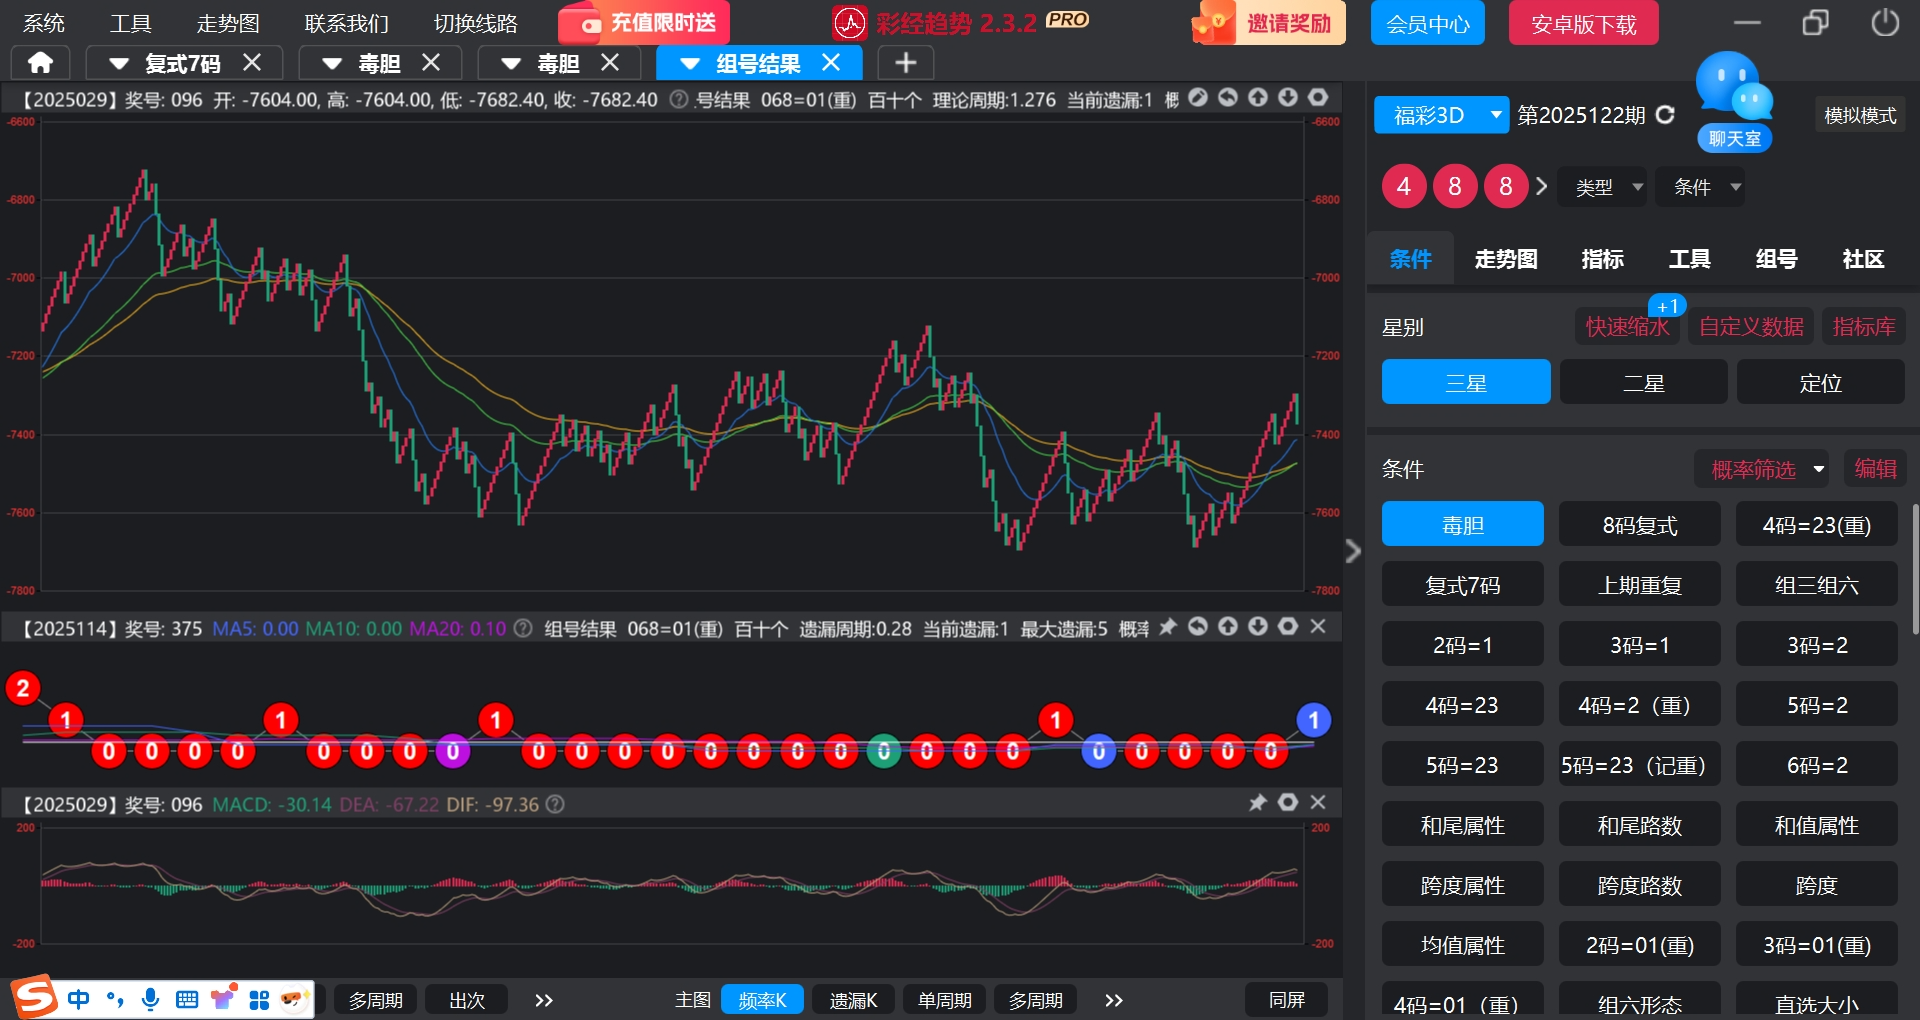Toggle Sogou voice input microphone
This screenshot has height=1020, width=1920.
pos(150,999)
